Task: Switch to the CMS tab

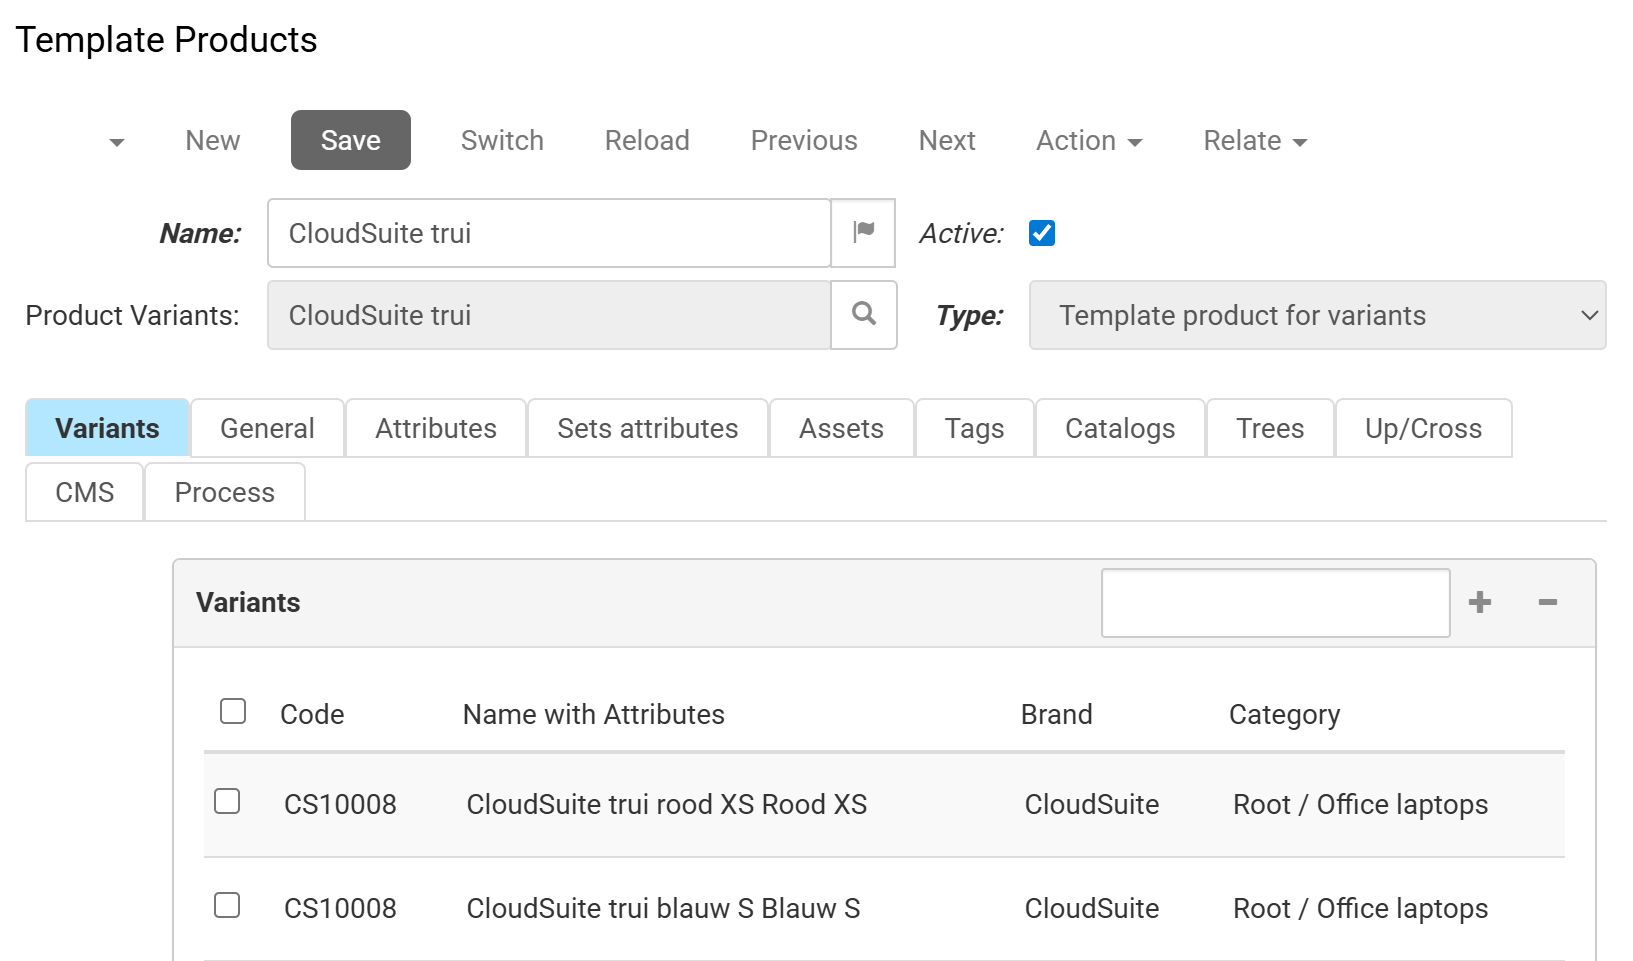Action: (x=85, y=492)
